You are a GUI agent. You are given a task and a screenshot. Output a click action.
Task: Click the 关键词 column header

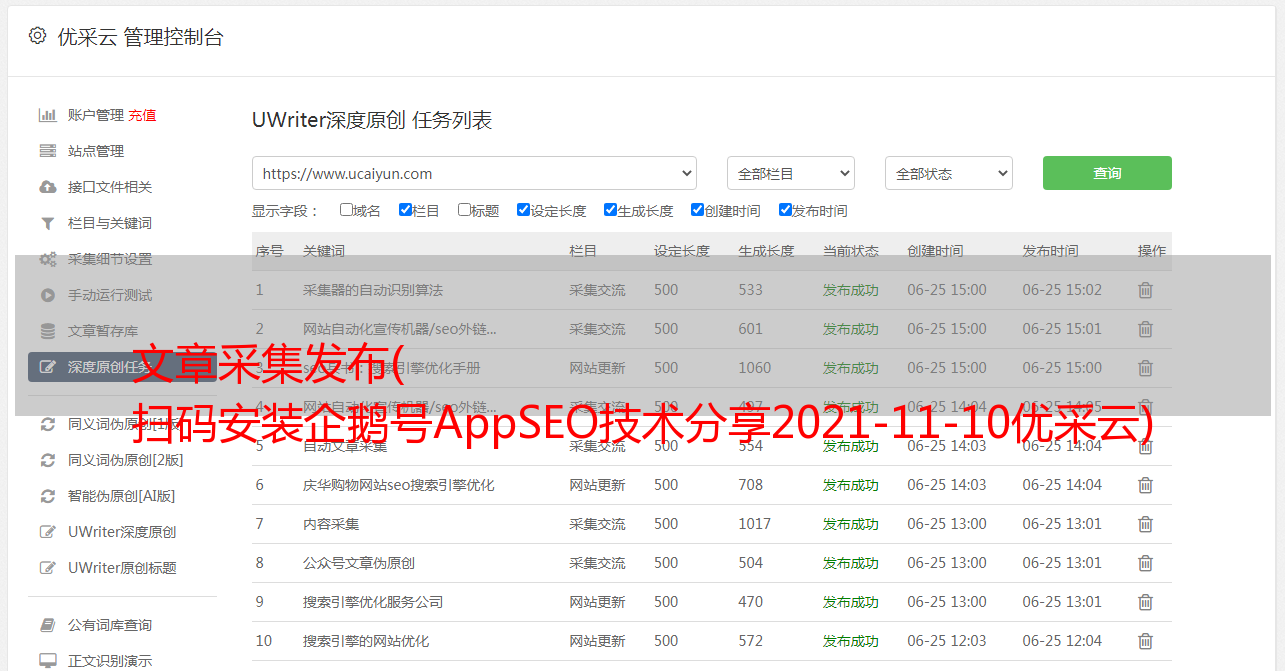coord(324,251)
